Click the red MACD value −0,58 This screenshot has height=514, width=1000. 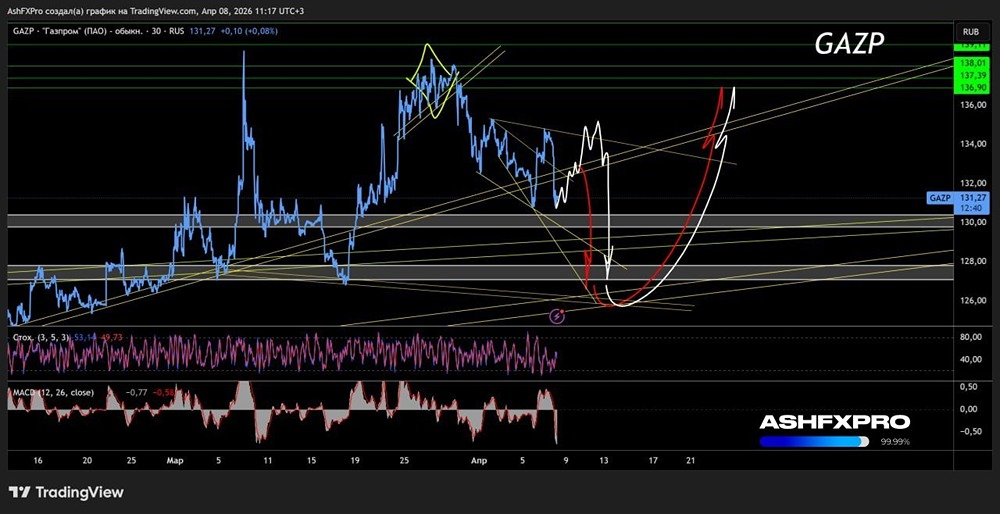(164, 393)
